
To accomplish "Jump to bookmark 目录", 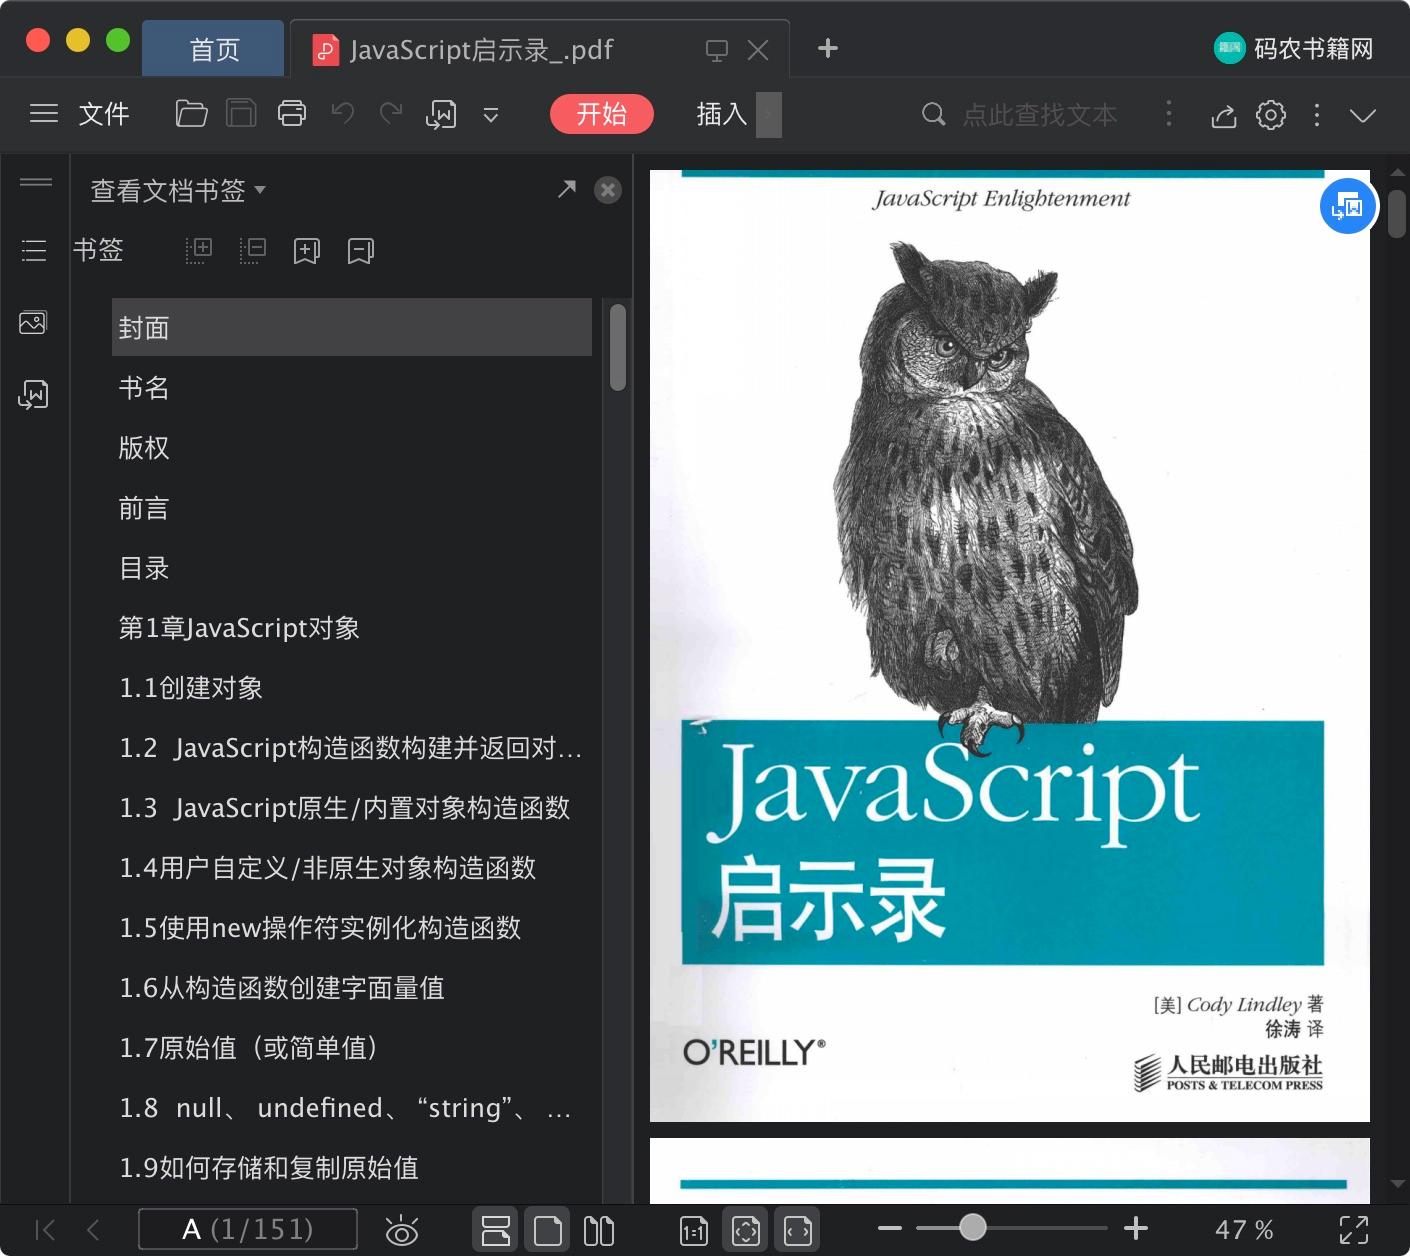I will [144, 568].
